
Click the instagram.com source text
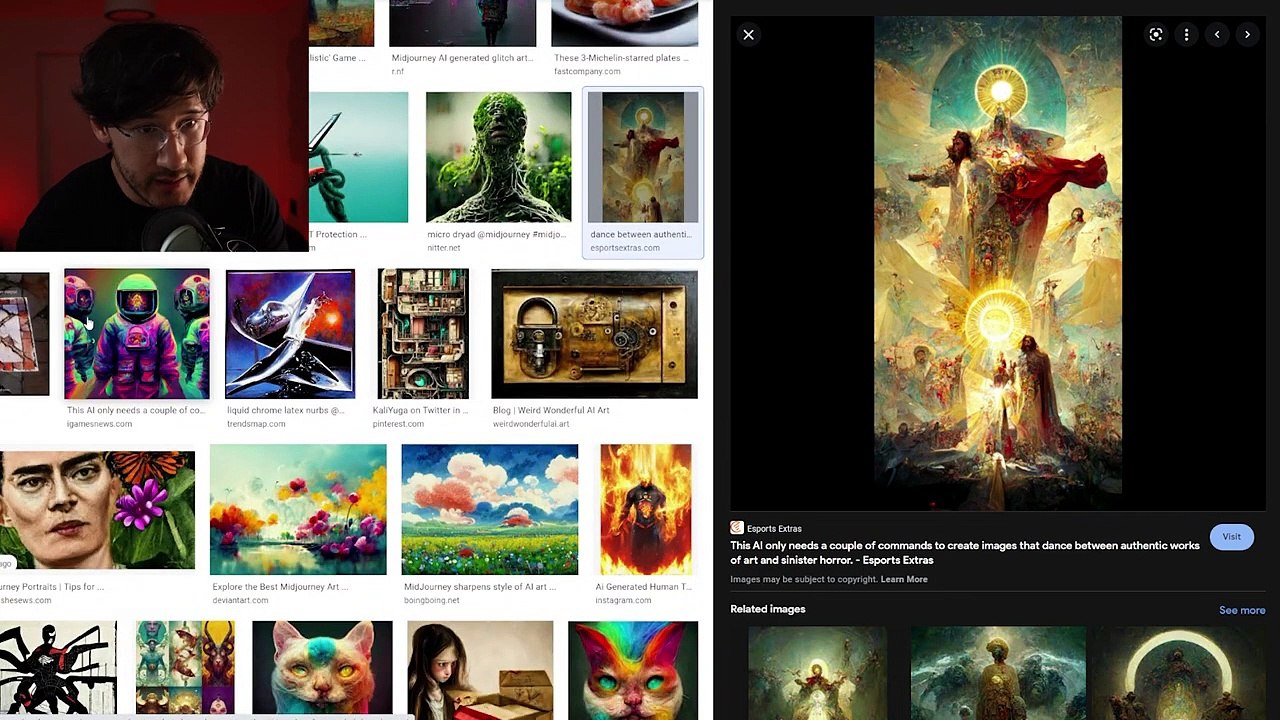623,601
